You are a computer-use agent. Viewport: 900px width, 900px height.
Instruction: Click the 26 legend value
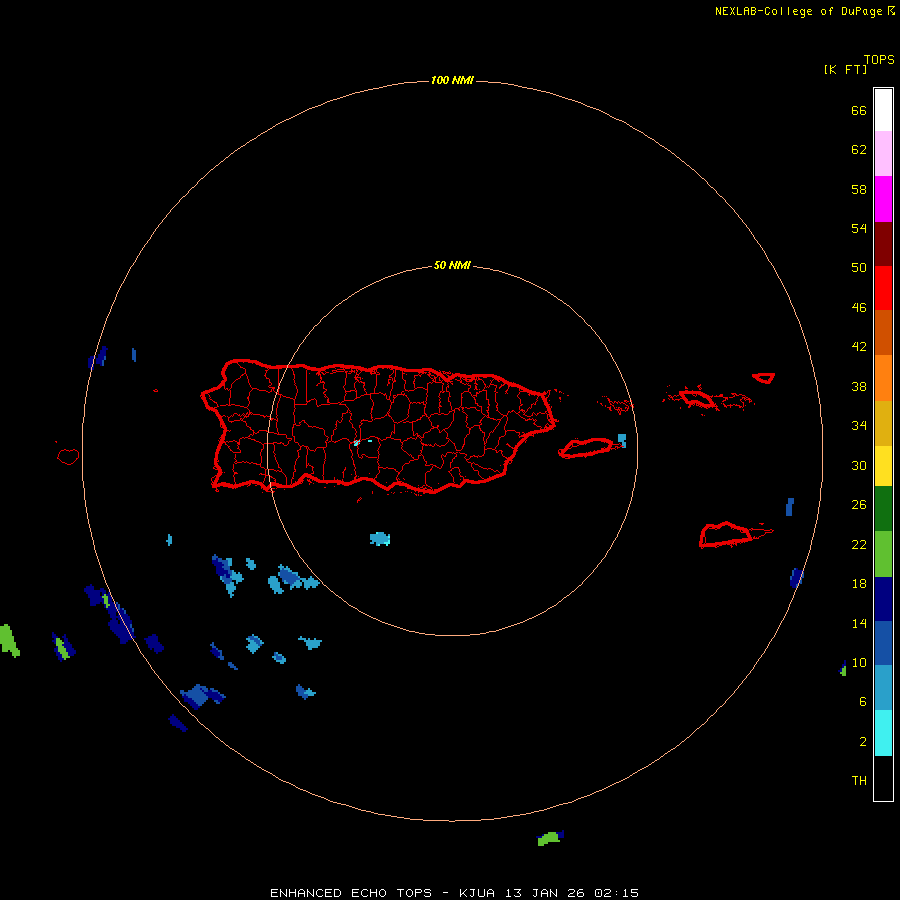tap(859, 505)
